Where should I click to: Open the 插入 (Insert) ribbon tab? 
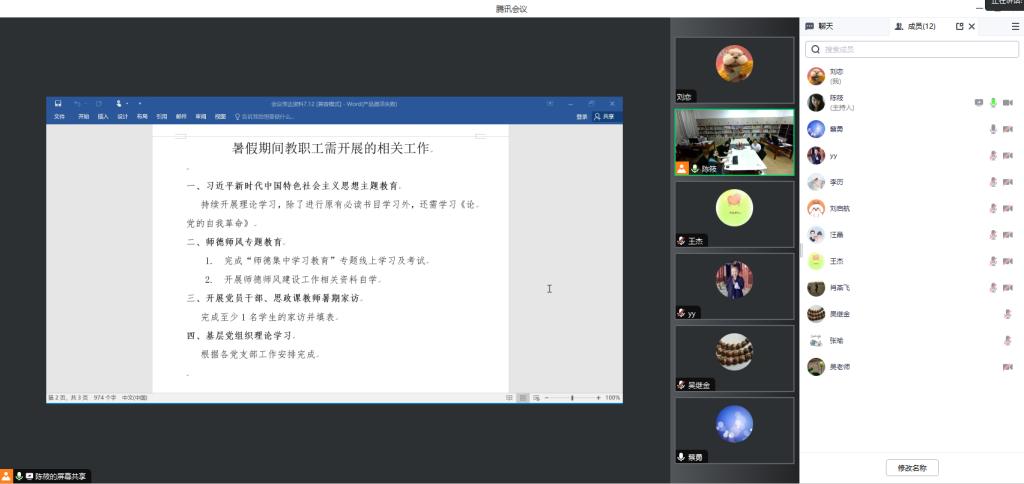103,117
